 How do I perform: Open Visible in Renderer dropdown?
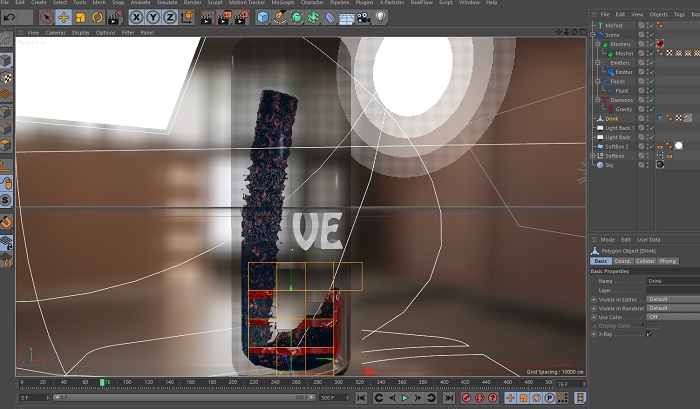coord(673,308)
